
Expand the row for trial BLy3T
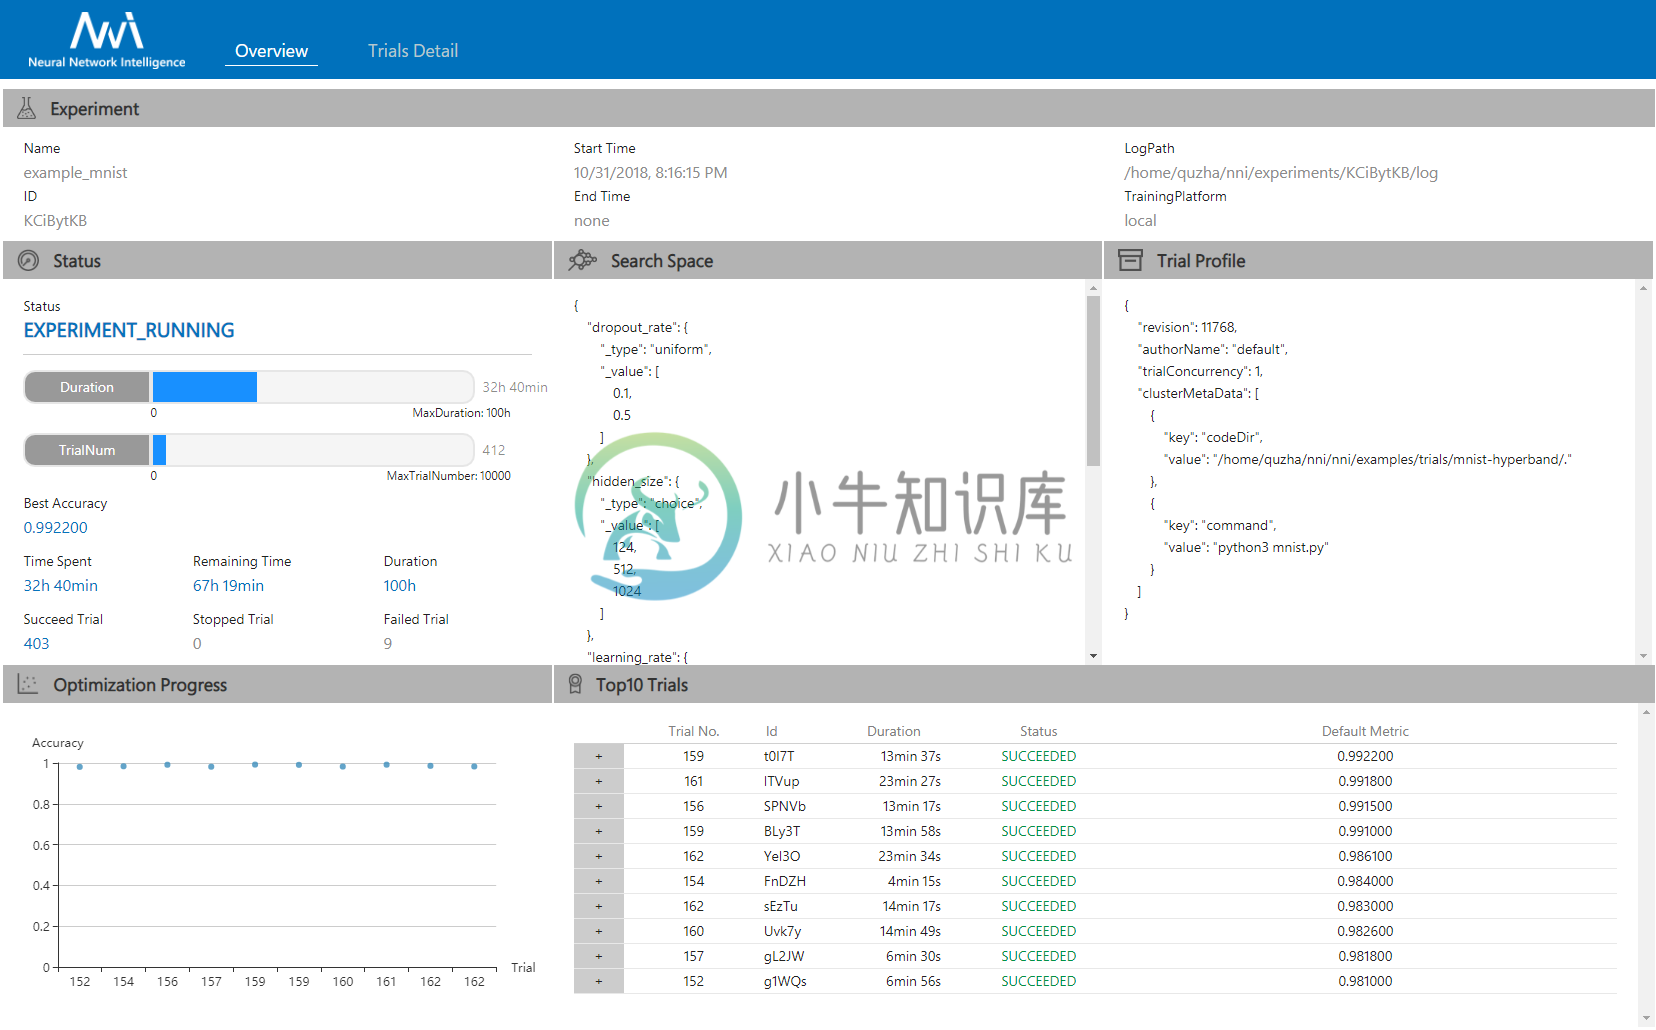[x=599, y=831]
